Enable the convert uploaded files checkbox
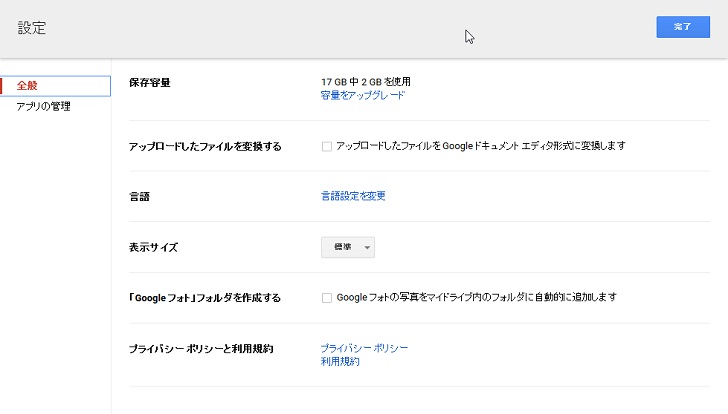728x414 pixels. 326,146
